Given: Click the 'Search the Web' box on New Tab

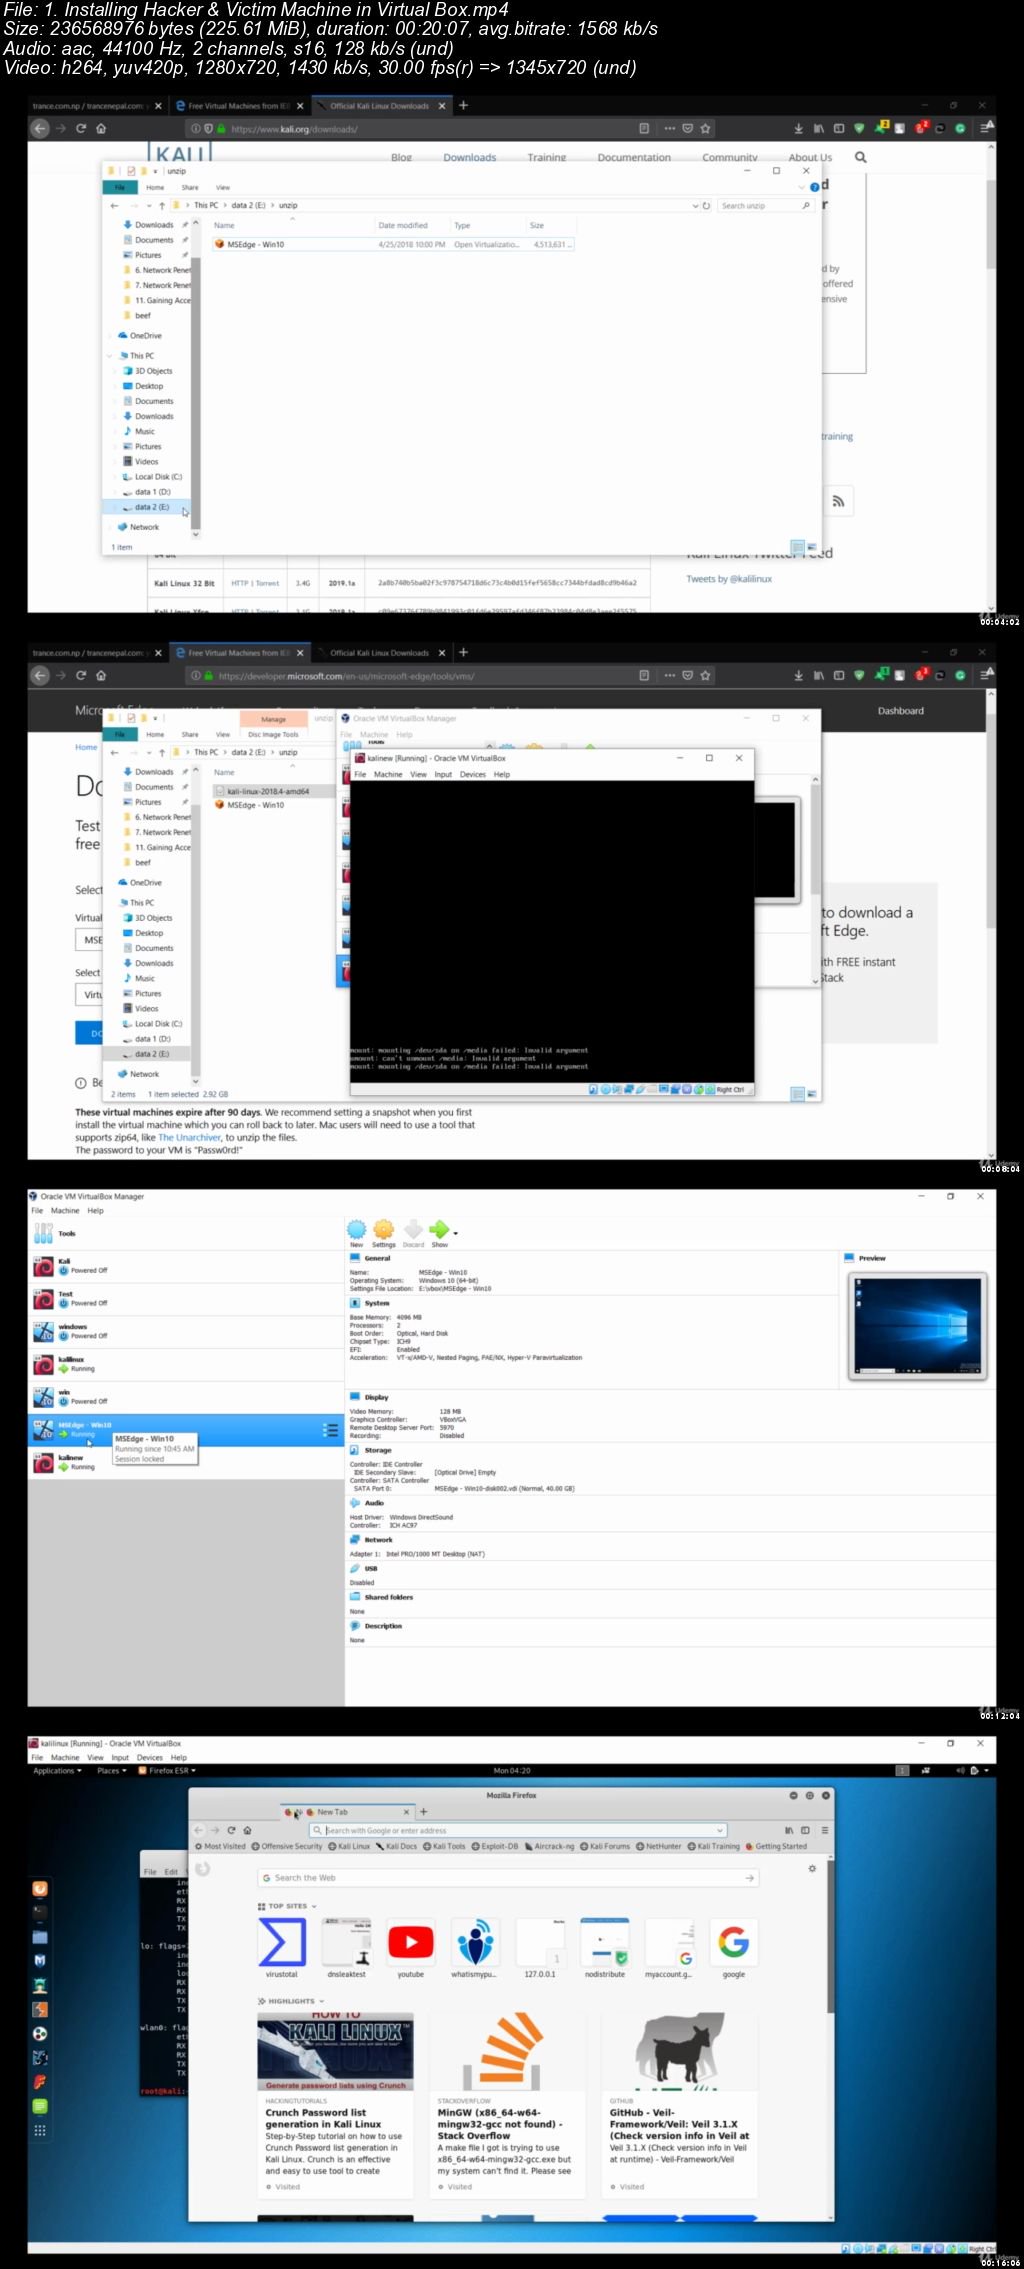Looking at the screenshot, I should coord(508,1878).
